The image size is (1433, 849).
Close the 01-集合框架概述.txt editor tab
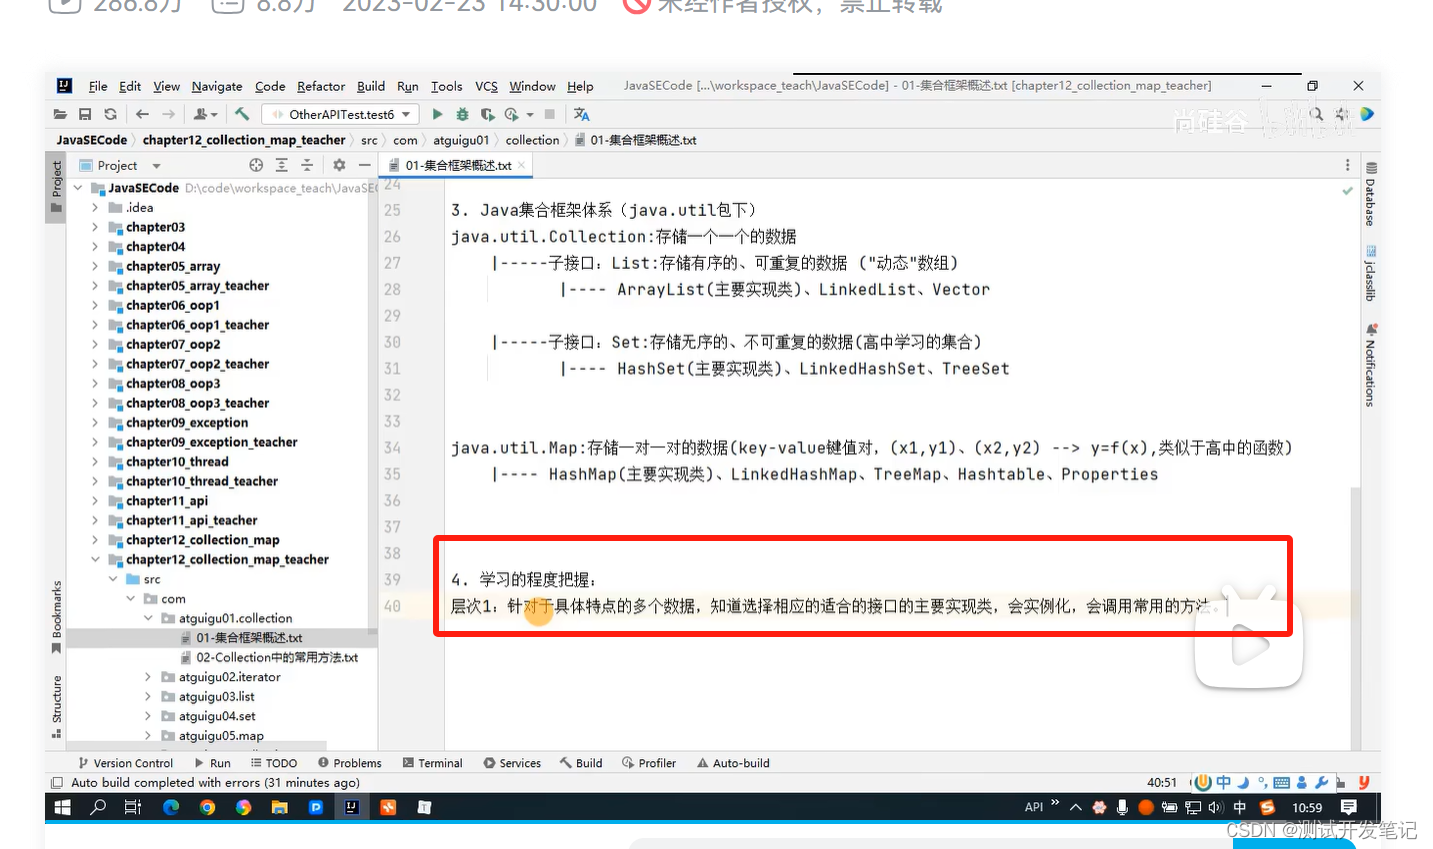point(522,165)
